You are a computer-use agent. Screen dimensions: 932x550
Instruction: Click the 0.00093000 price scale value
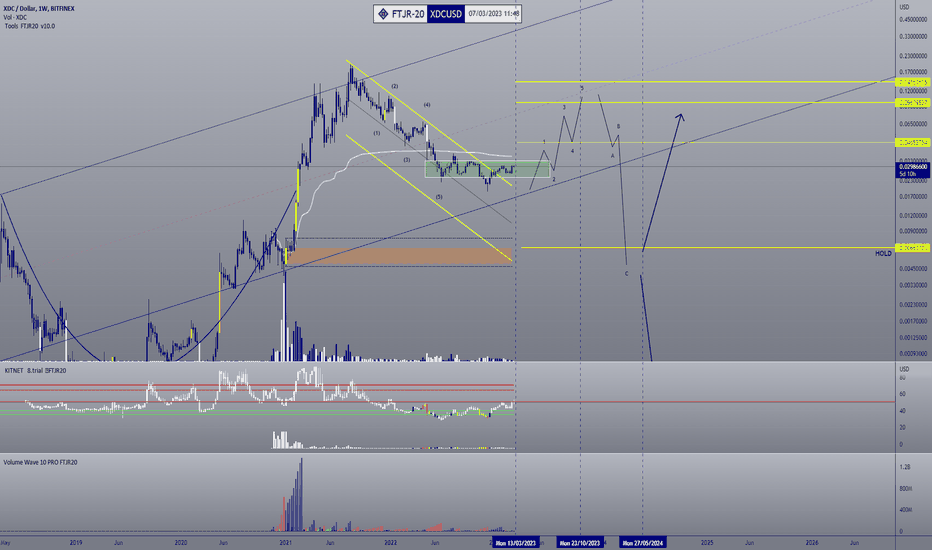click(913, 354)
